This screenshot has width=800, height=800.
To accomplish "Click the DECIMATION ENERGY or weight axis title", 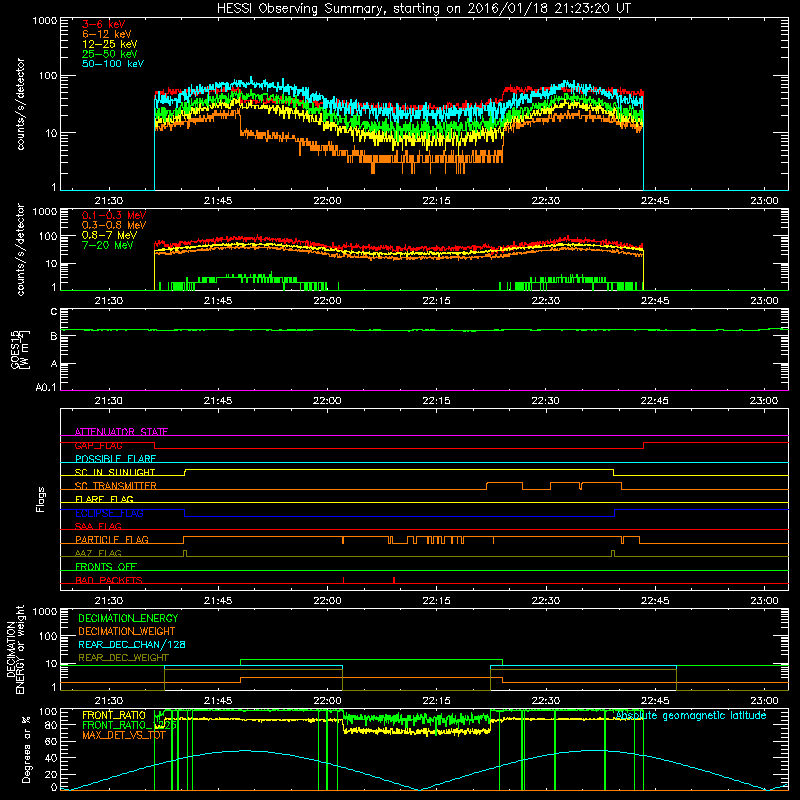I will (x=15, y=649).
